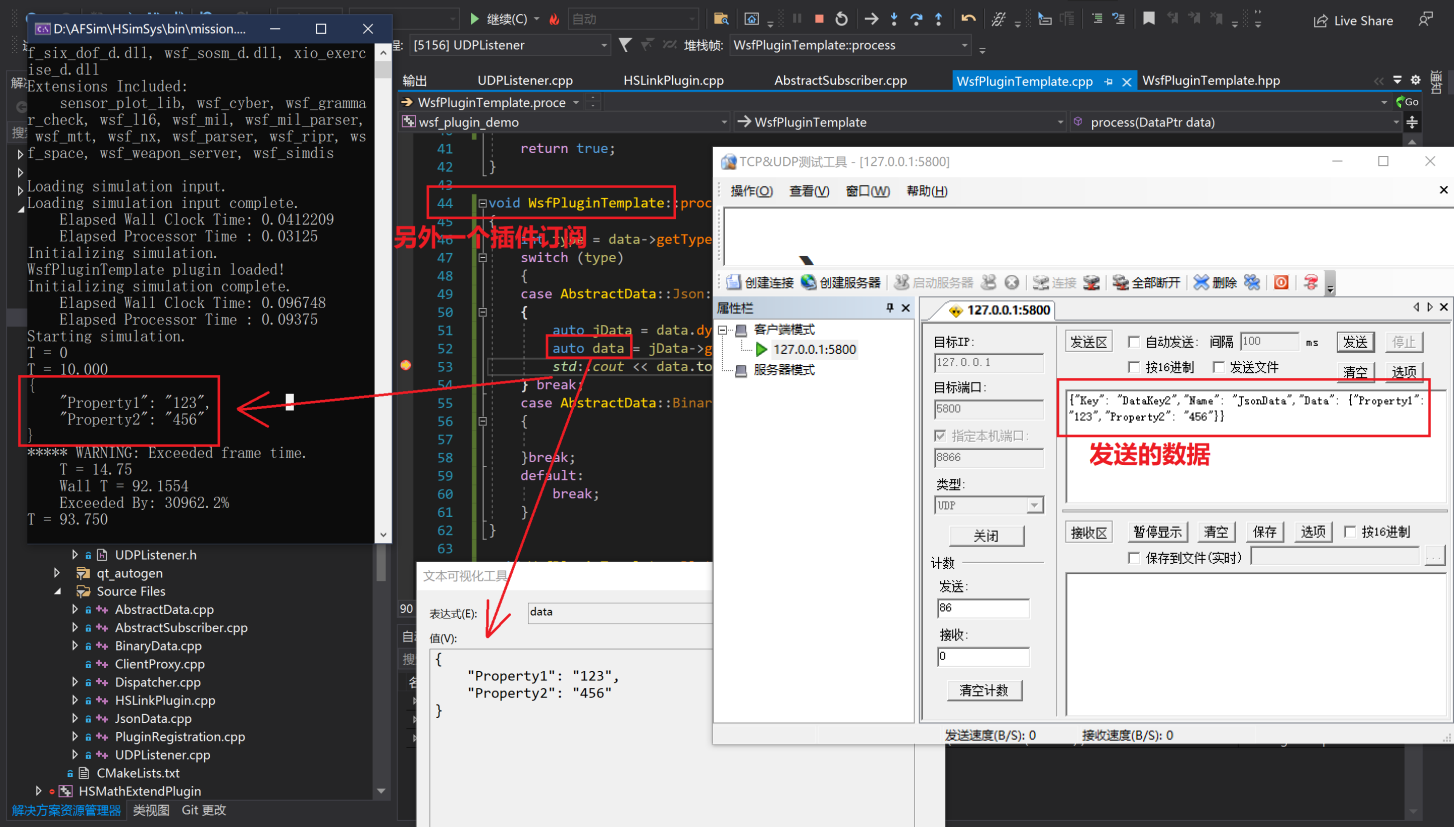Click the 创建连接 toolbar icon
This screenshot has height=828, width=1455.
734,283
